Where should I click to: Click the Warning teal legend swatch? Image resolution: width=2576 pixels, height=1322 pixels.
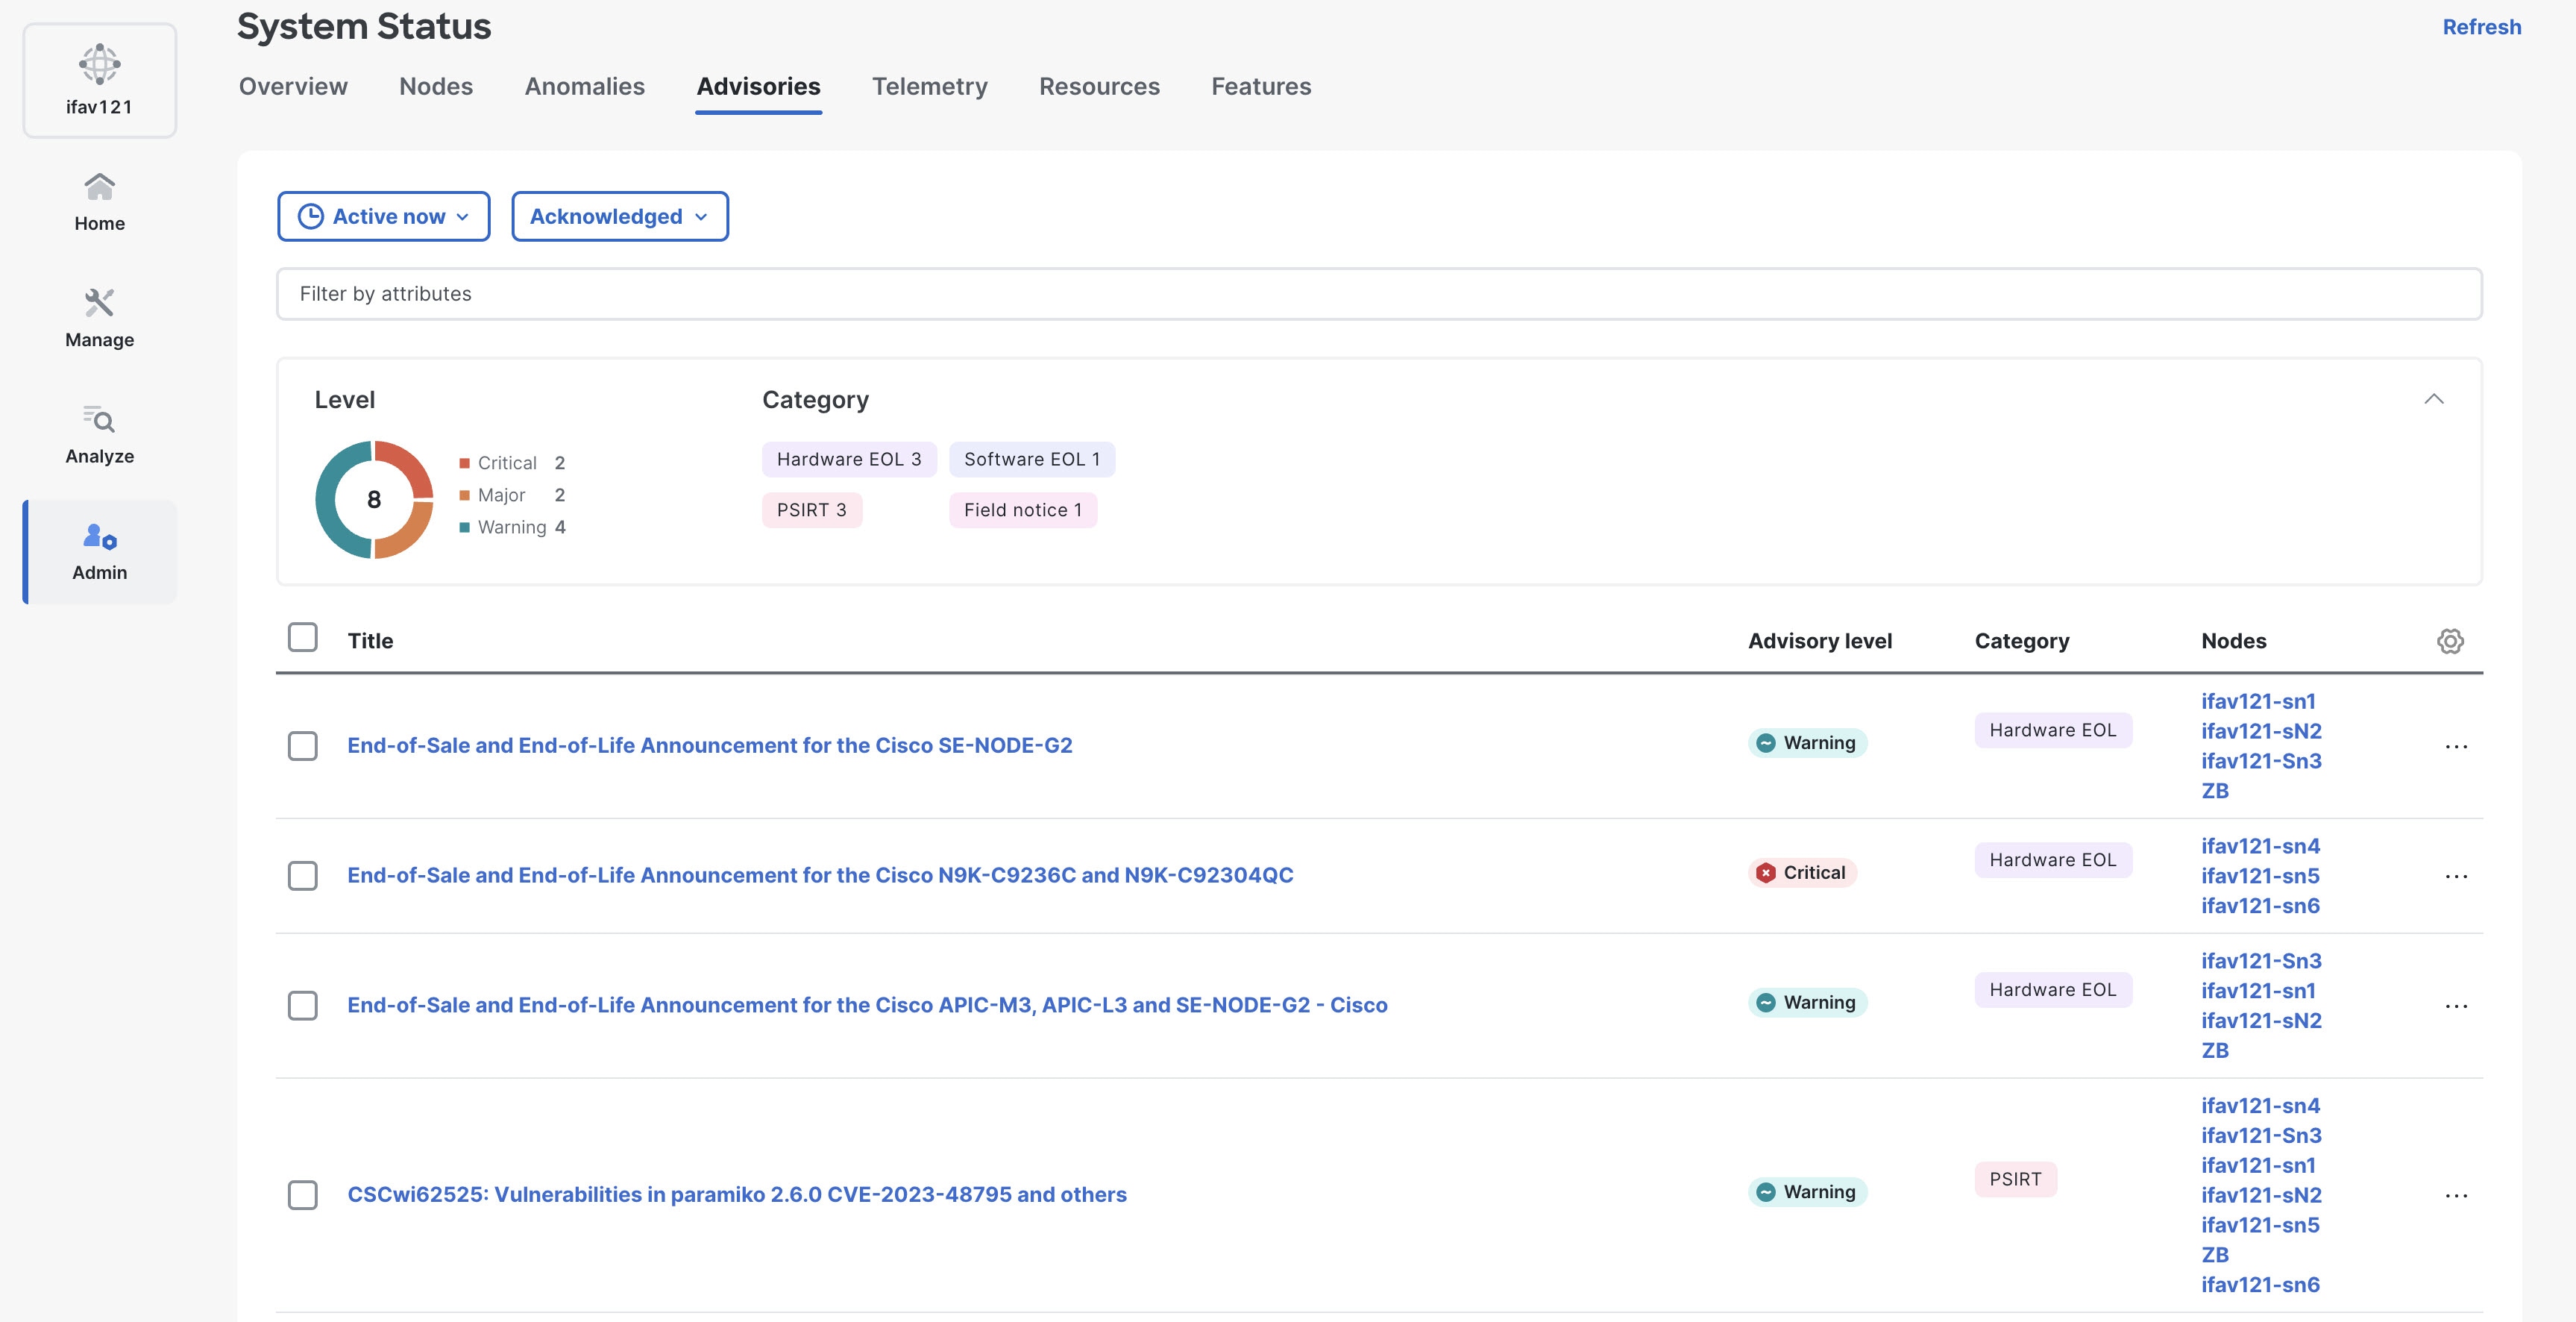pos(464,527)
